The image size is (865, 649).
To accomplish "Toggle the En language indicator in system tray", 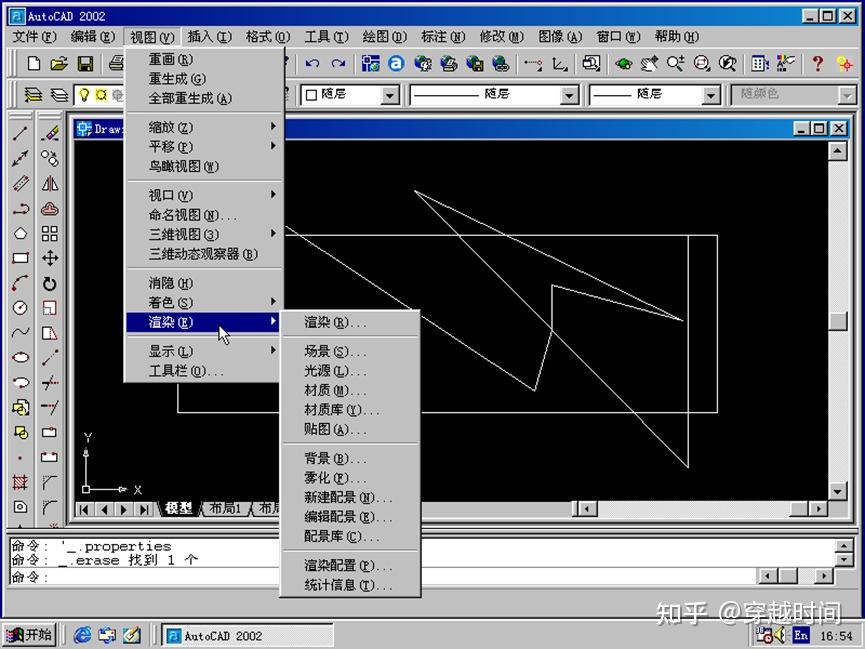I will click(x=801, y=635).
